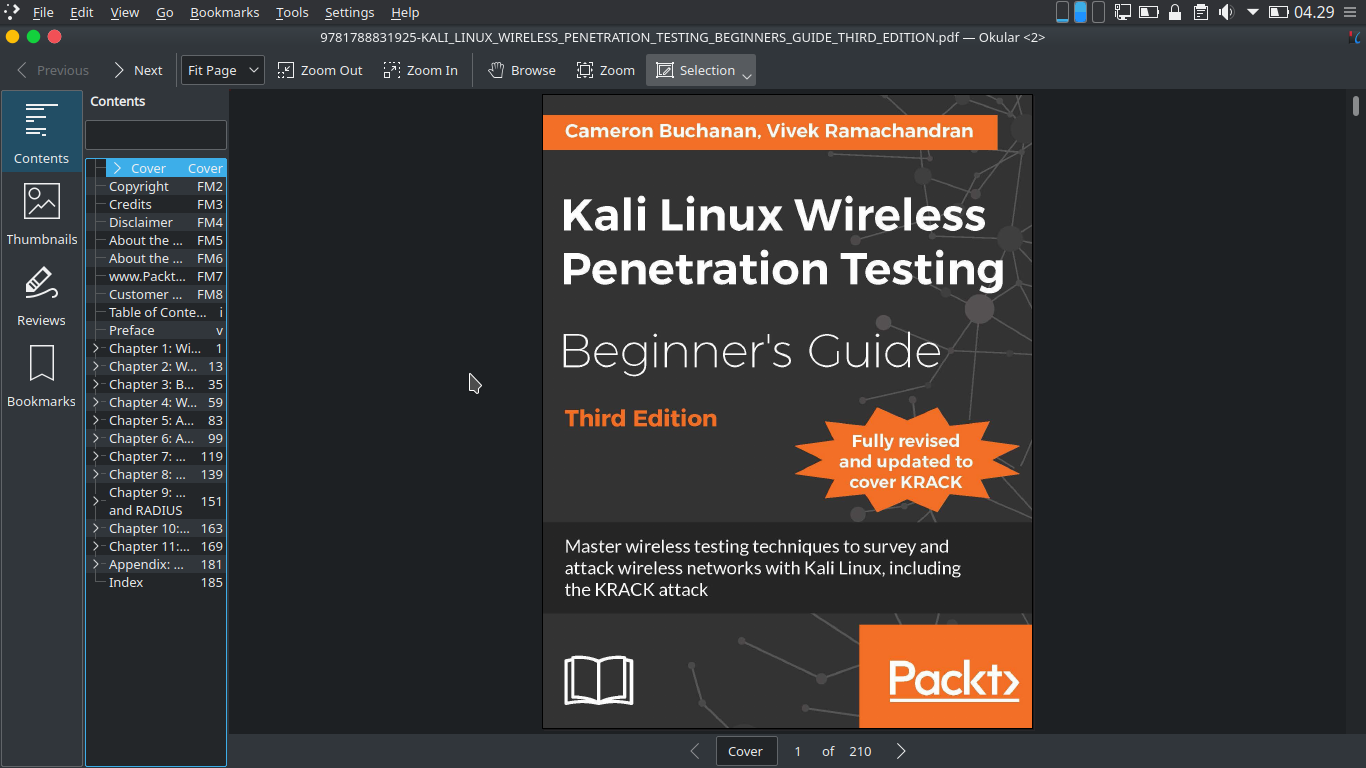The height and width of the screenshot is (768, 1366).
Task: Click the page label field showing Cover
Action: pos(747,751)
